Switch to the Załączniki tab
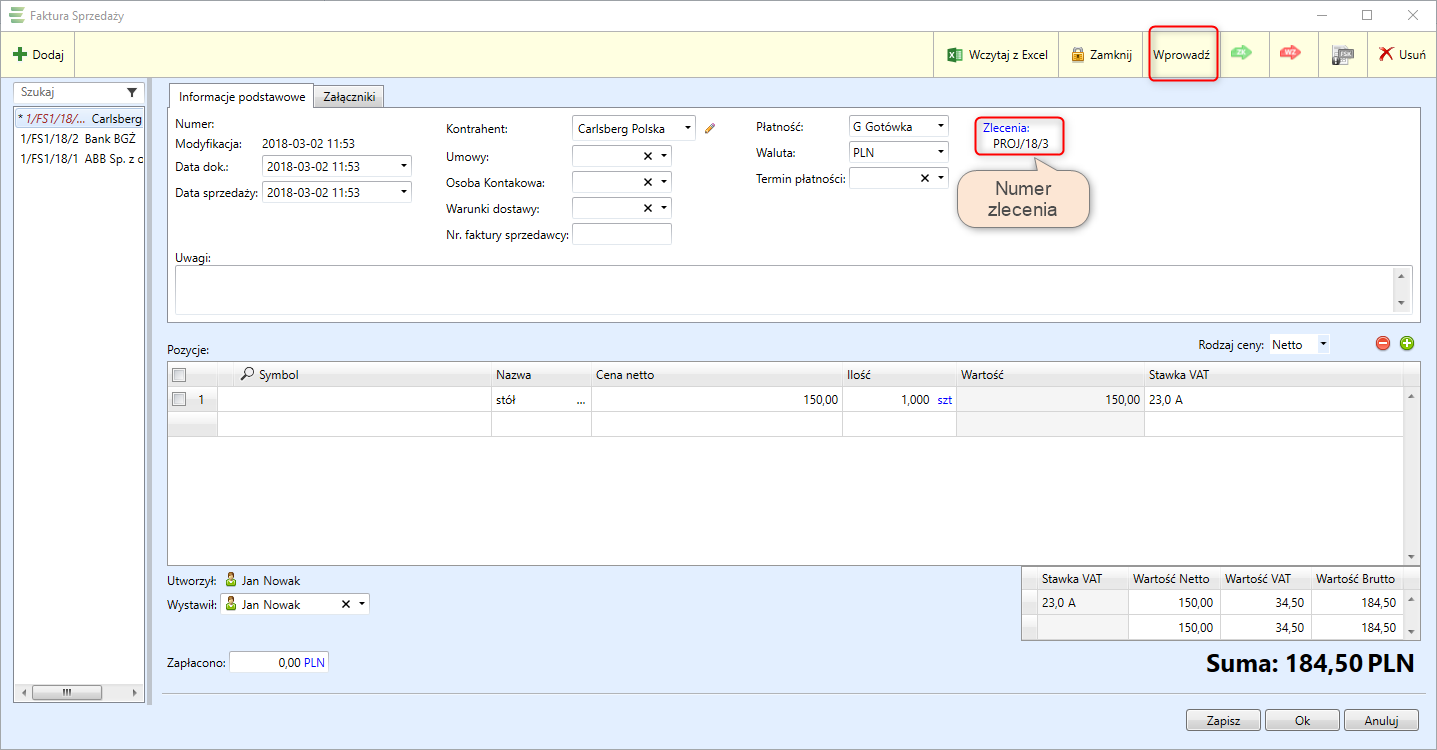Viewport: 1437px width, 750px height. tap(348, 96)
